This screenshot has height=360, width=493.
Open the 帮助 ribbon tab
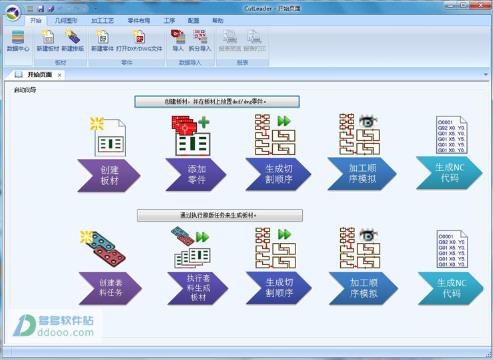[x=218, y=21]
